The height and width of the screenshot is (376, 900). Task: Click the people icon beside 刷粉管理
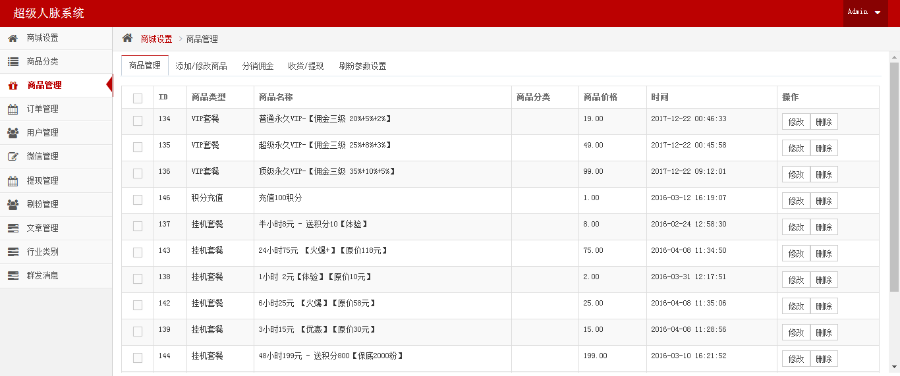tap(13, 204)
